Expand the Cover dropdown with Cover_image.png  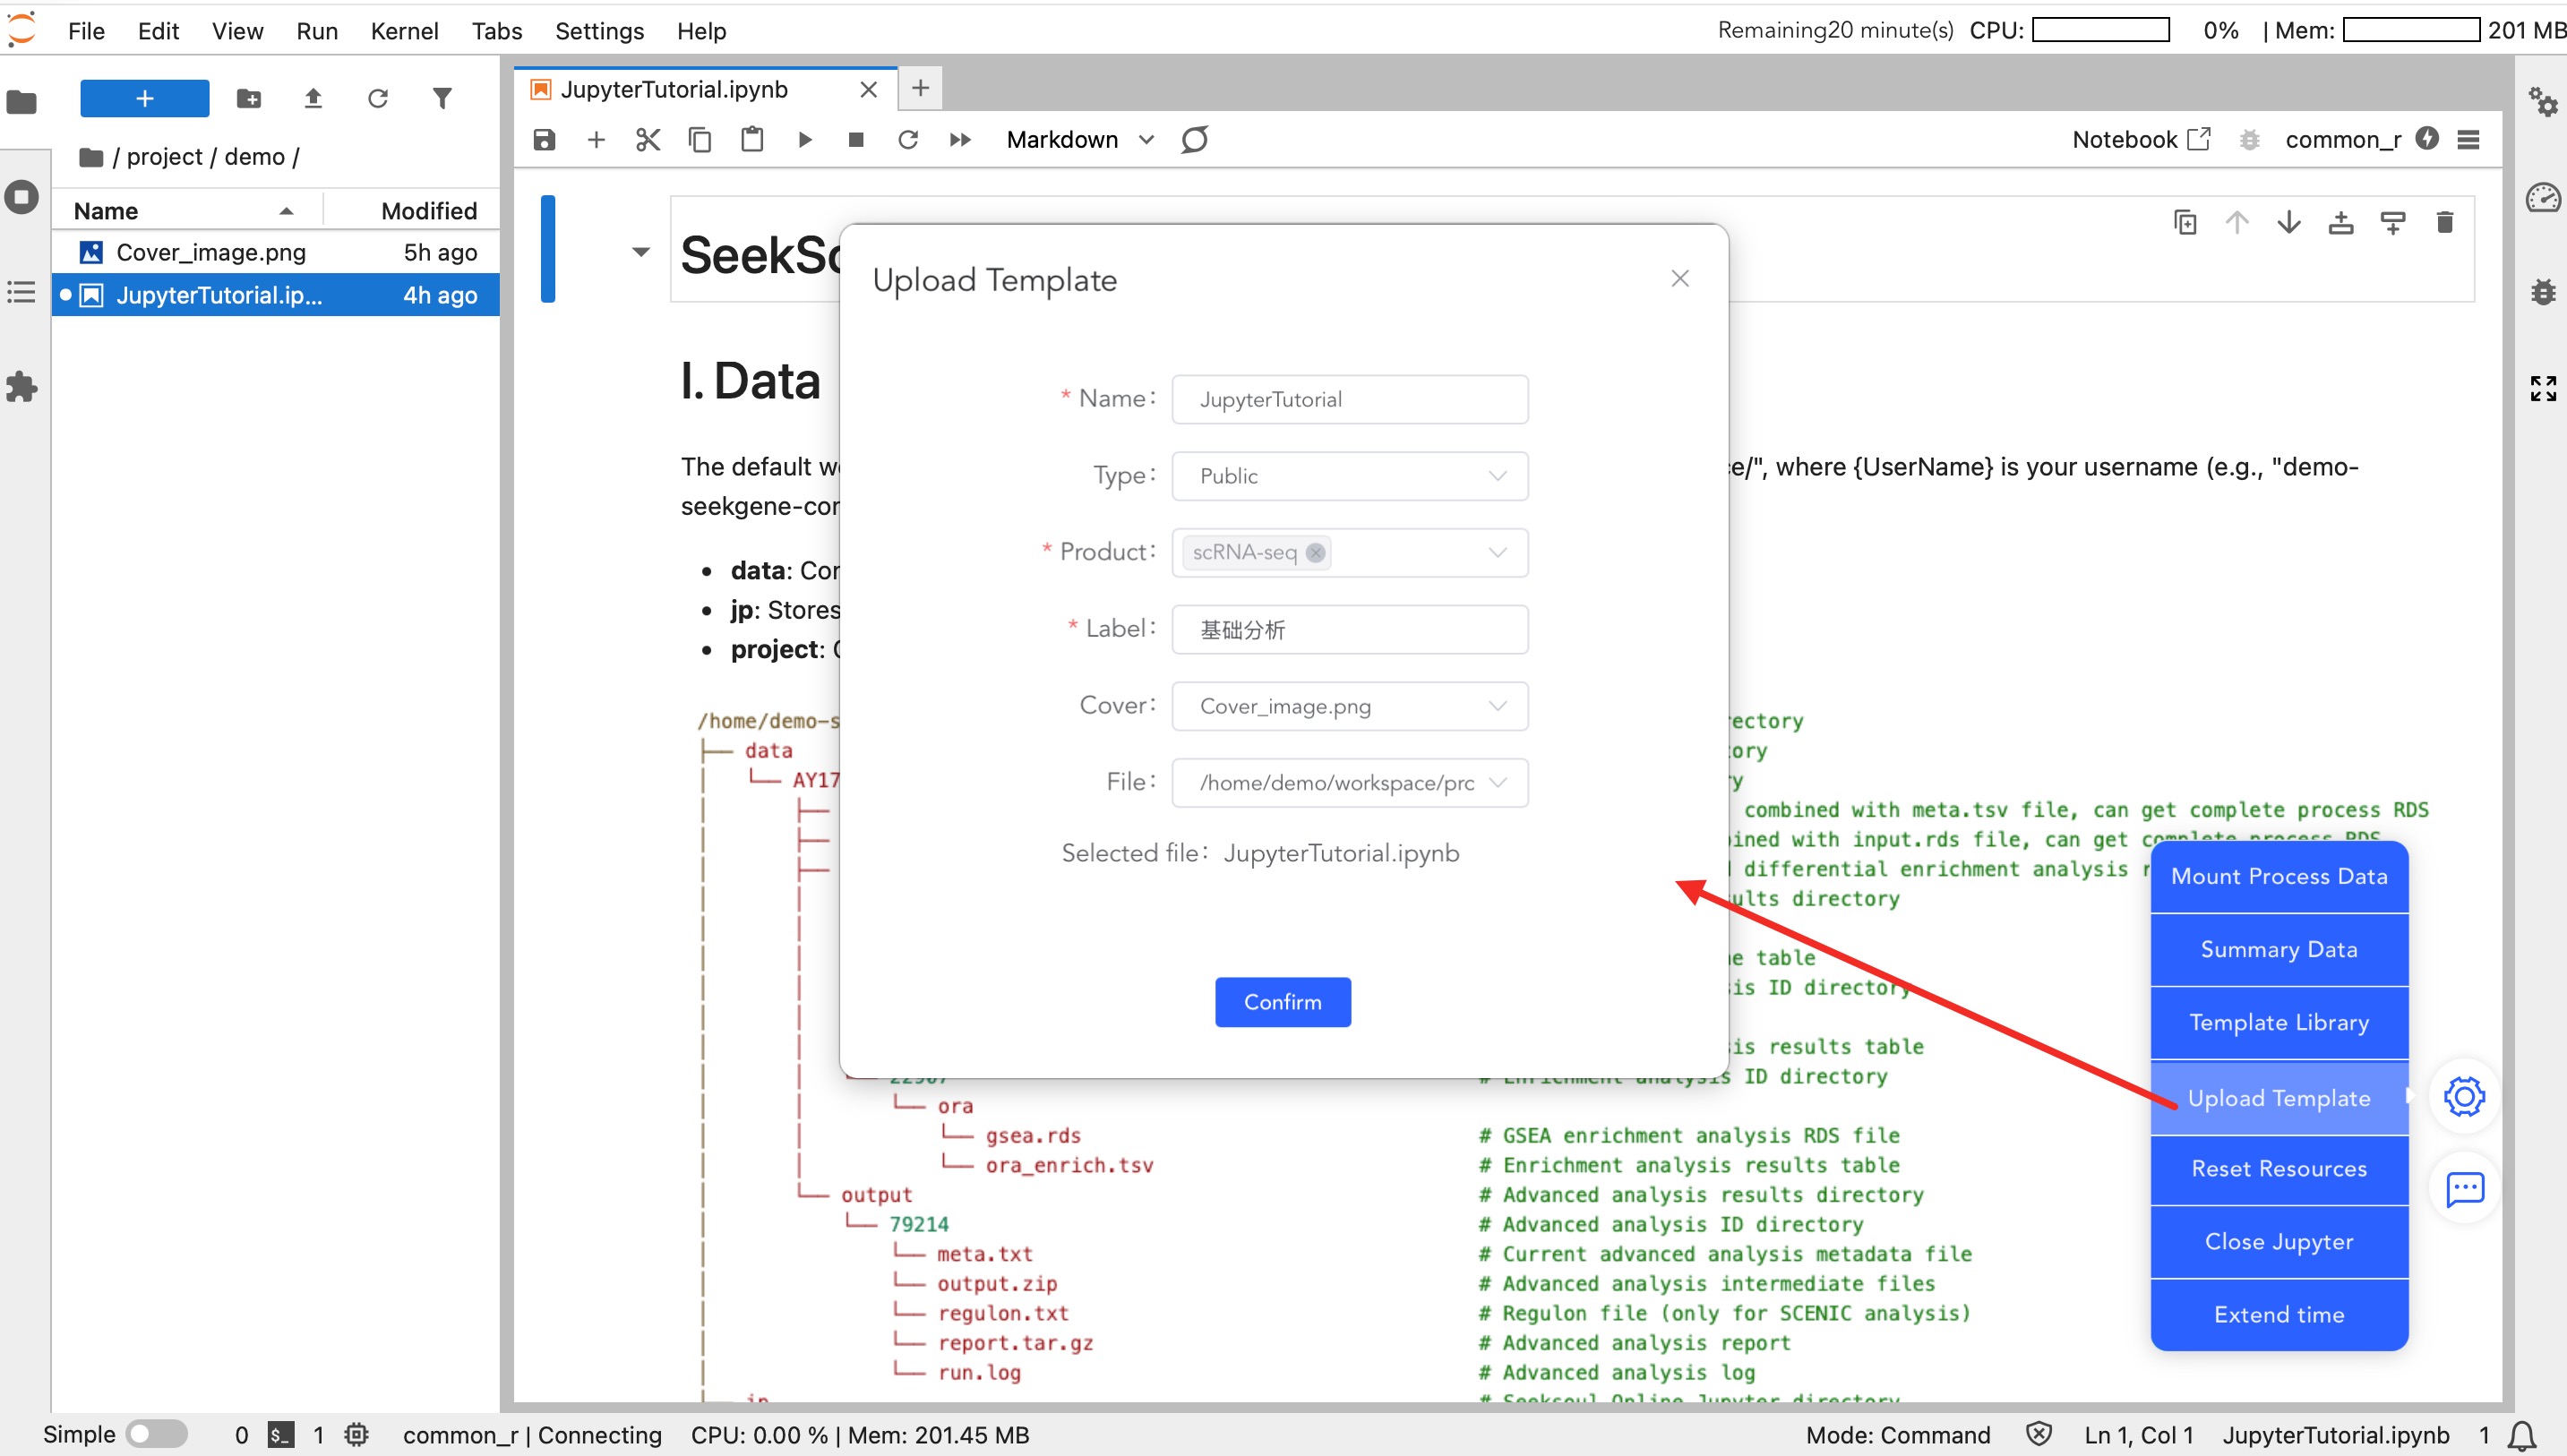[1349, 706]
